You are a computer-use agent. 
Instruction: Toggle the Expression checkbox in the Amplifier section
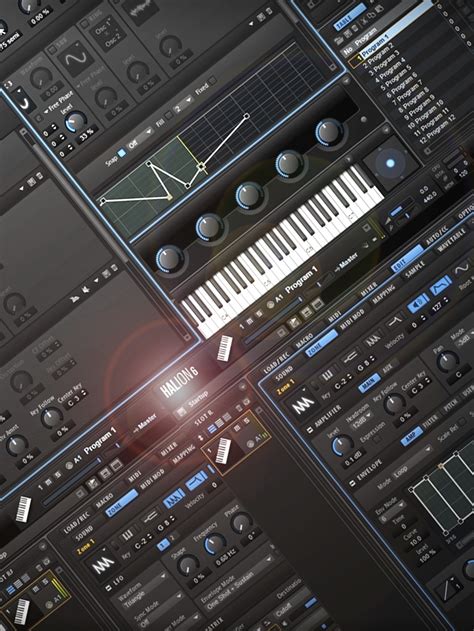click(x=376, y=440)
